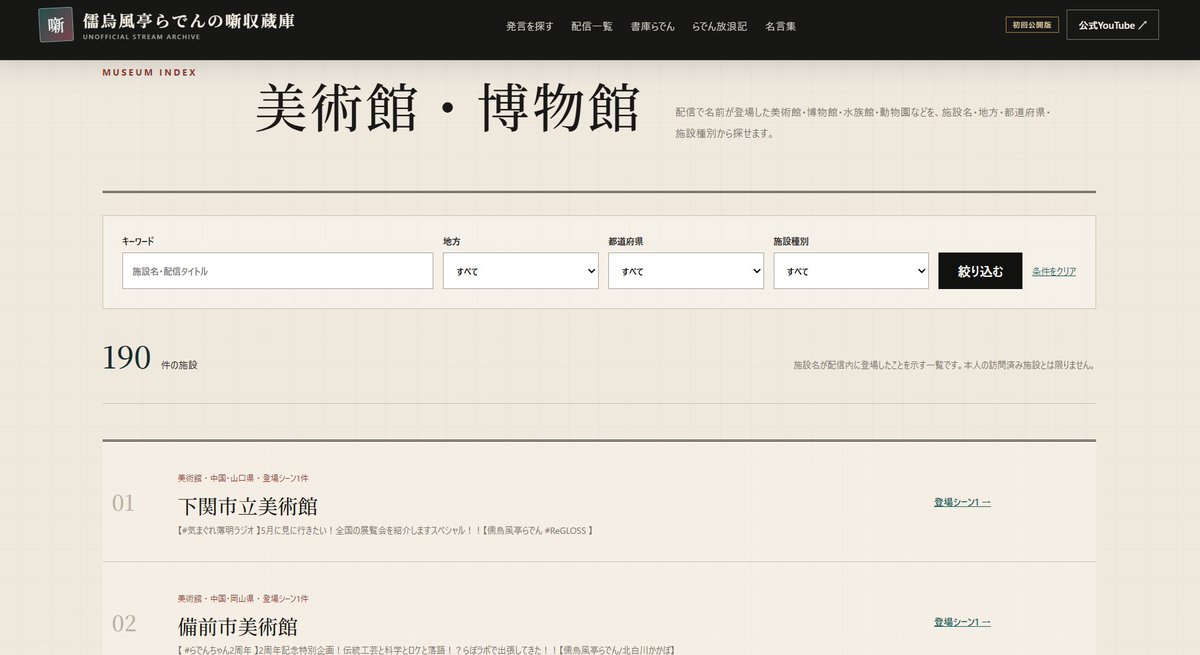The width and height of the screenshot is (1200, 655).
Task: Open the 備前市美術館 entry title
Action: tap(238, 627)
